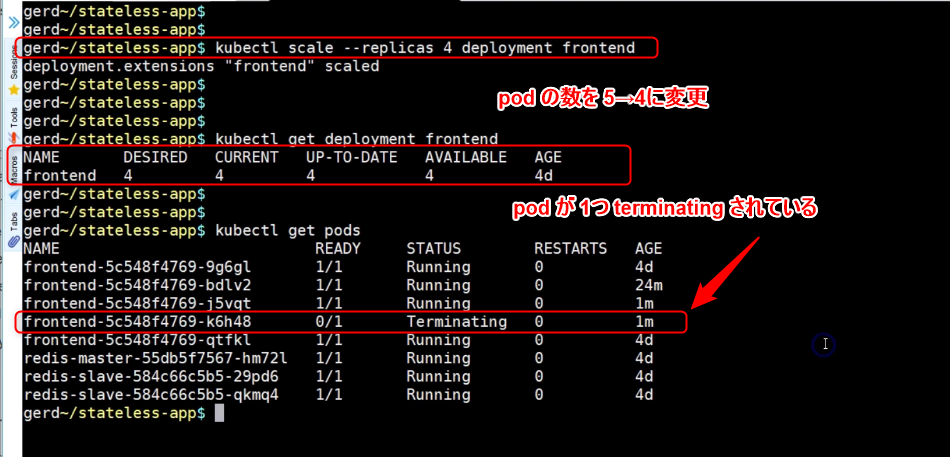Click the kubectl scale --replicas 4 command line
Image resolution: width=950 pixels, height=457 pixels.
(425, 48)
